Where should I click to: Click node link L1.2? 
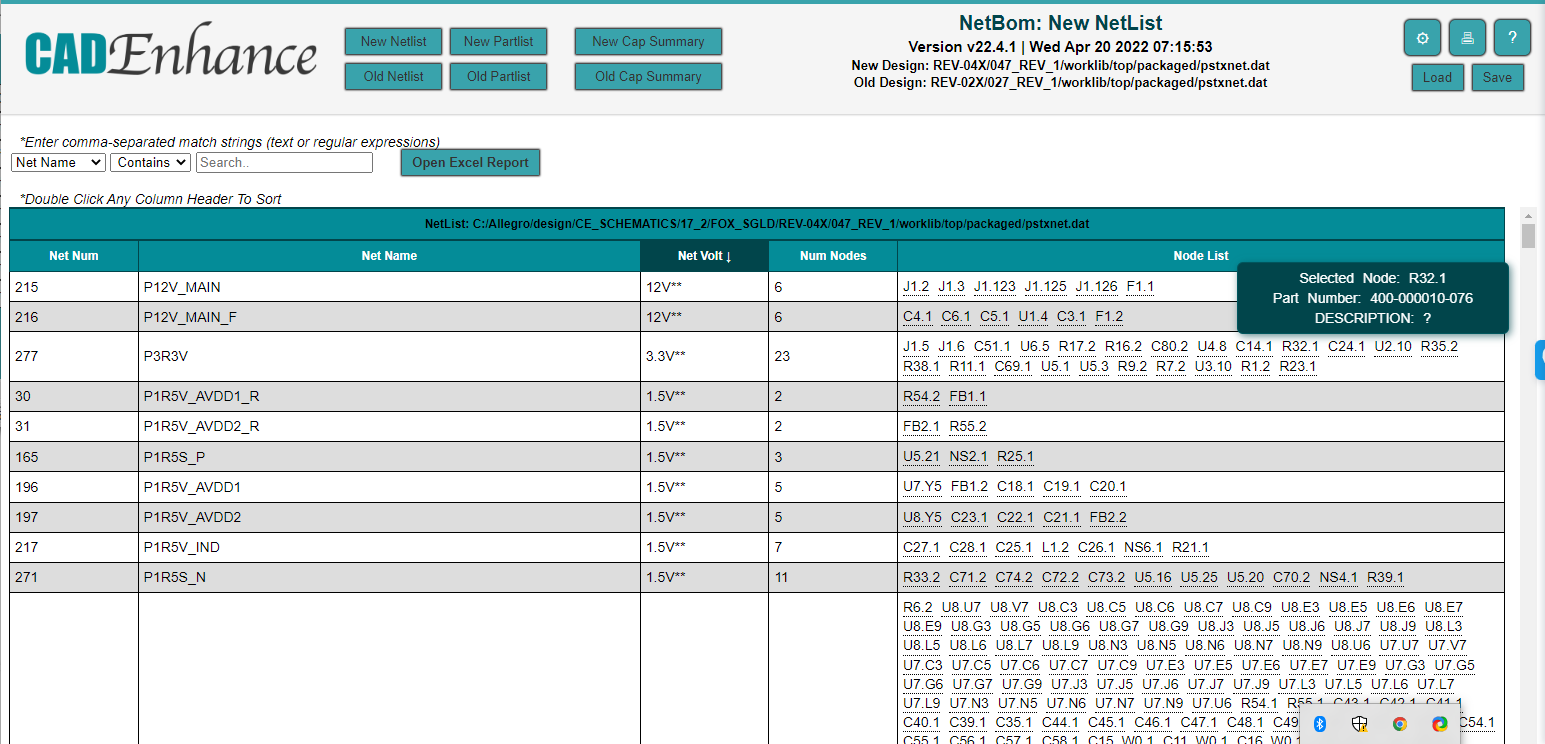coord(1055,547)
